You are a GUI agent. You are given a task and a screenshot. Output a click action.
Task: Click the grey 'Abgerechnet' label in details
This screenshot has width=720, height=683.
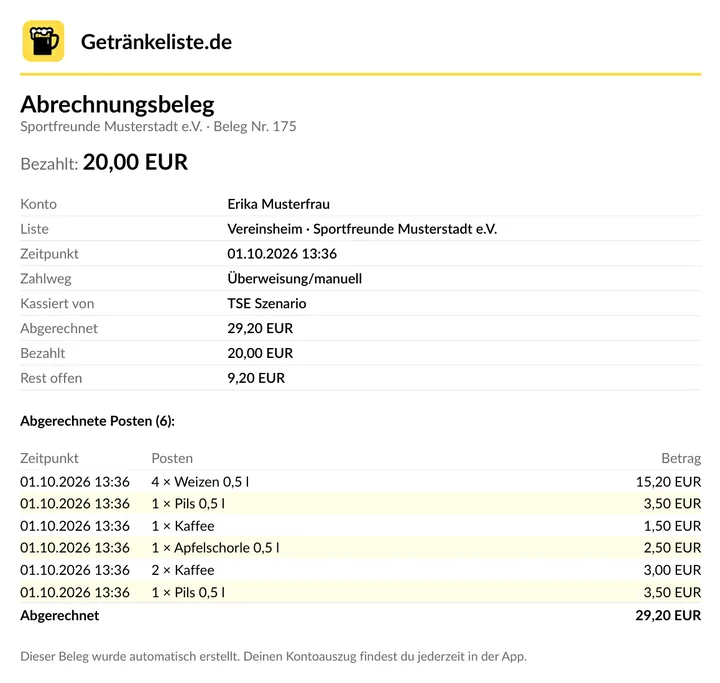[x=59, y=328]
